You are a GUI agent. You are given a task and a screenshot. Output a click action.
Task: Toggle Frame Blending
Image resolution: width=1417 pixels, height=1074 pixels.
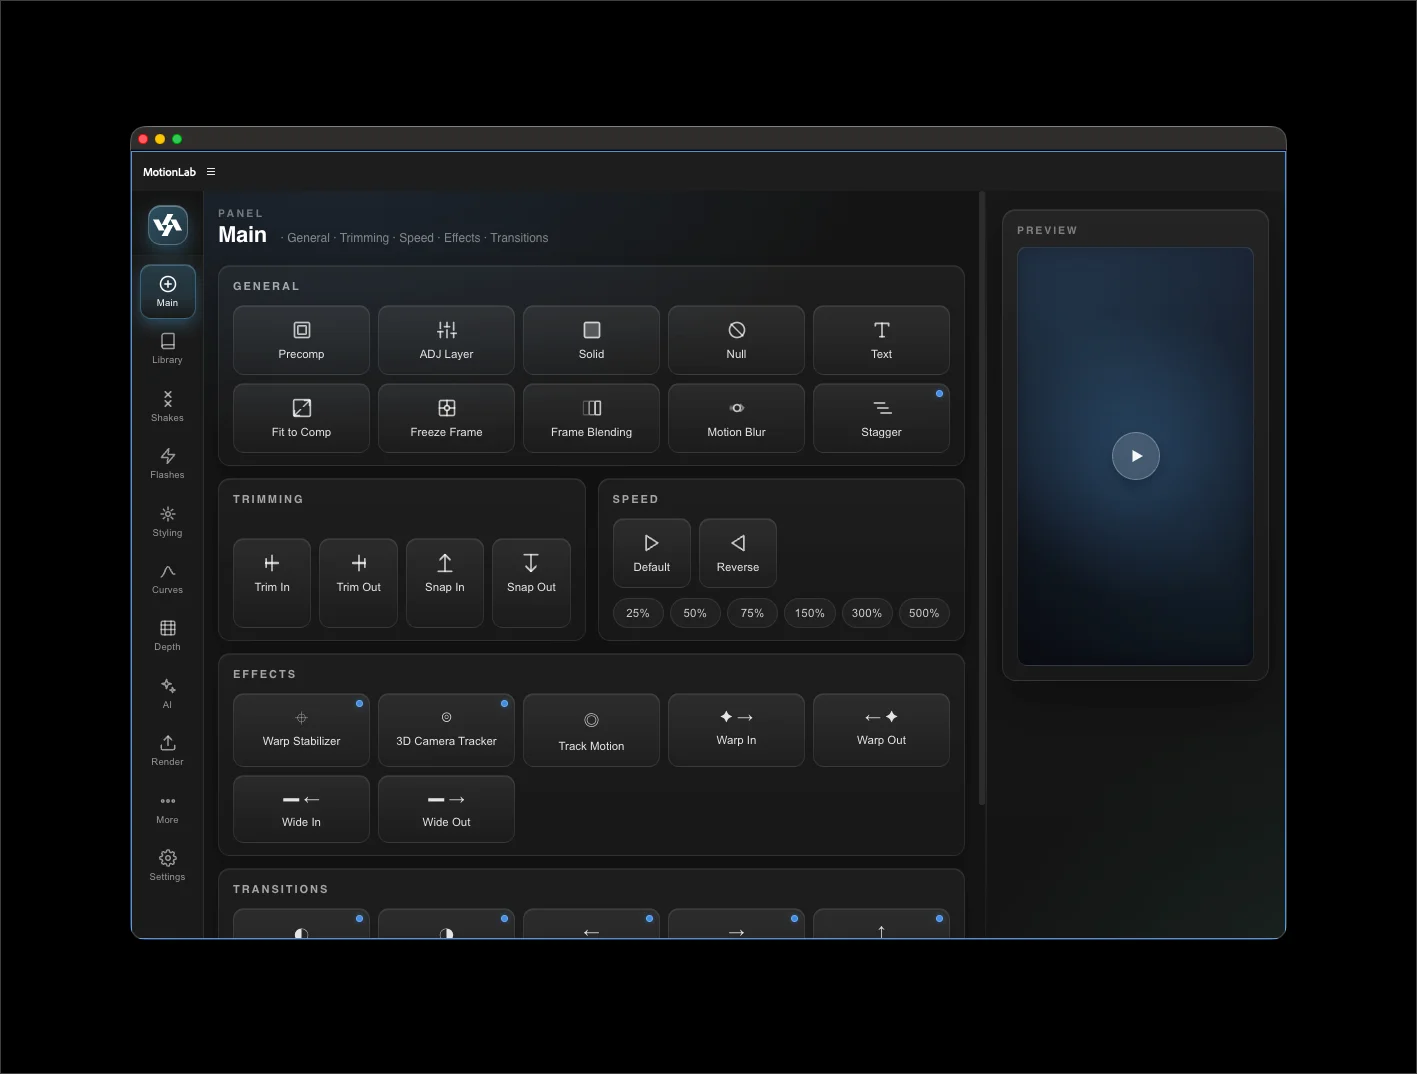591,418
